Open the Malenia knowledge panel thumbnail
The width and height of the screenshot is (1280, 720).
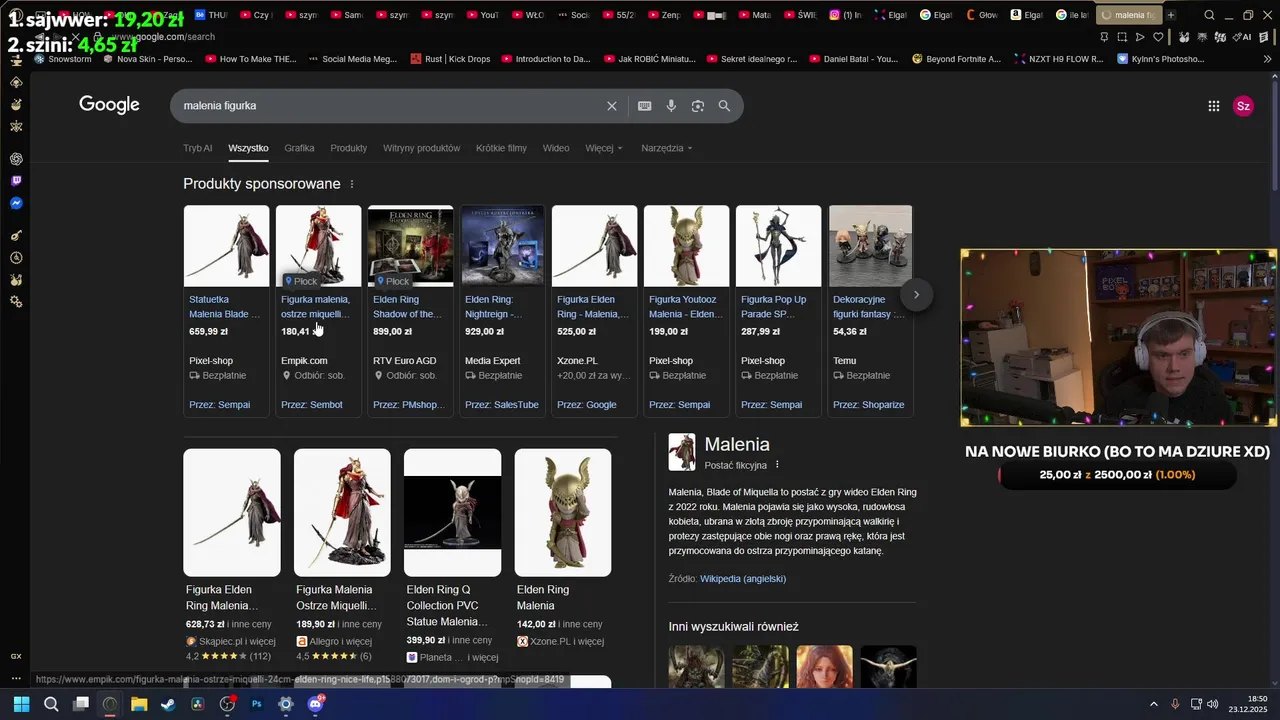(x=682, y=452)
